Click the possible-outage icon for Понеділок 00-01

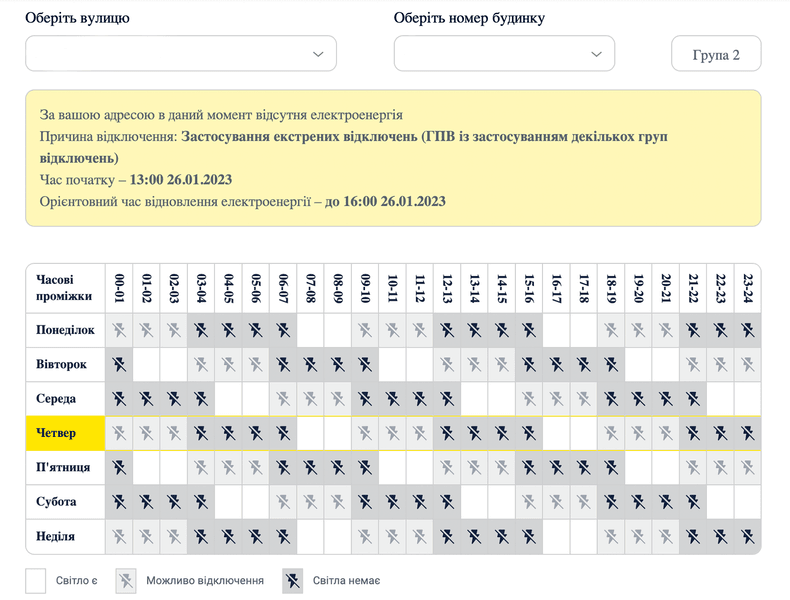click(x=120, y=330)
